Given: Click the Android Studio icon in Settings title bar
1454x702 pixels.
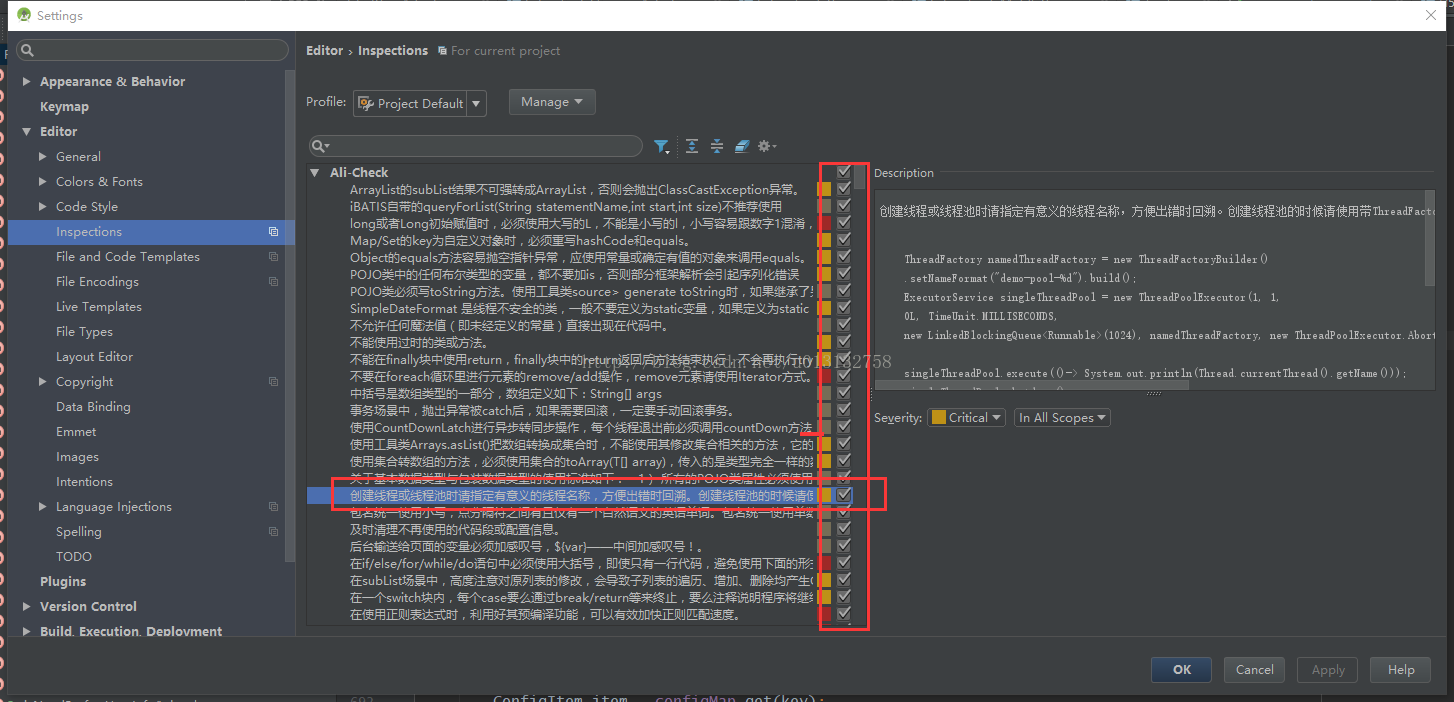Looking at the screenshot, I should point(22,15).
